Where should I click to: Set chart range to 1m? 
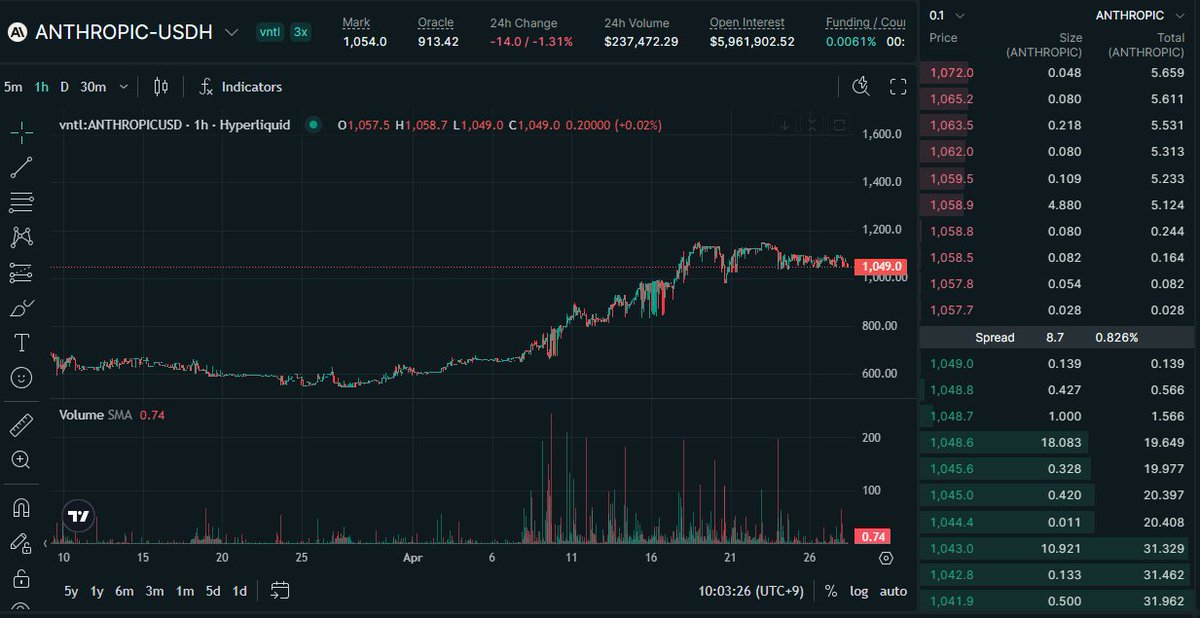point(184,591)
